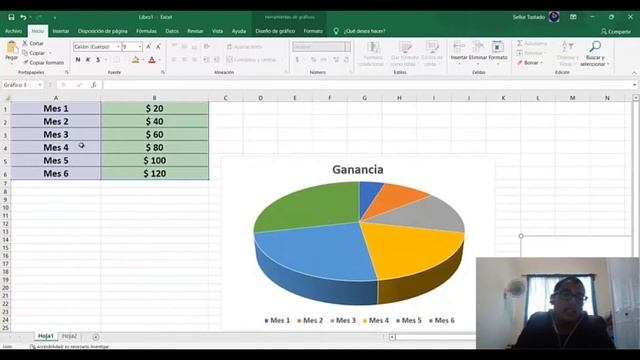The image size is (640, 360).
Task: Decrease font size with small A icon
Action: click(x=158, y=47)
